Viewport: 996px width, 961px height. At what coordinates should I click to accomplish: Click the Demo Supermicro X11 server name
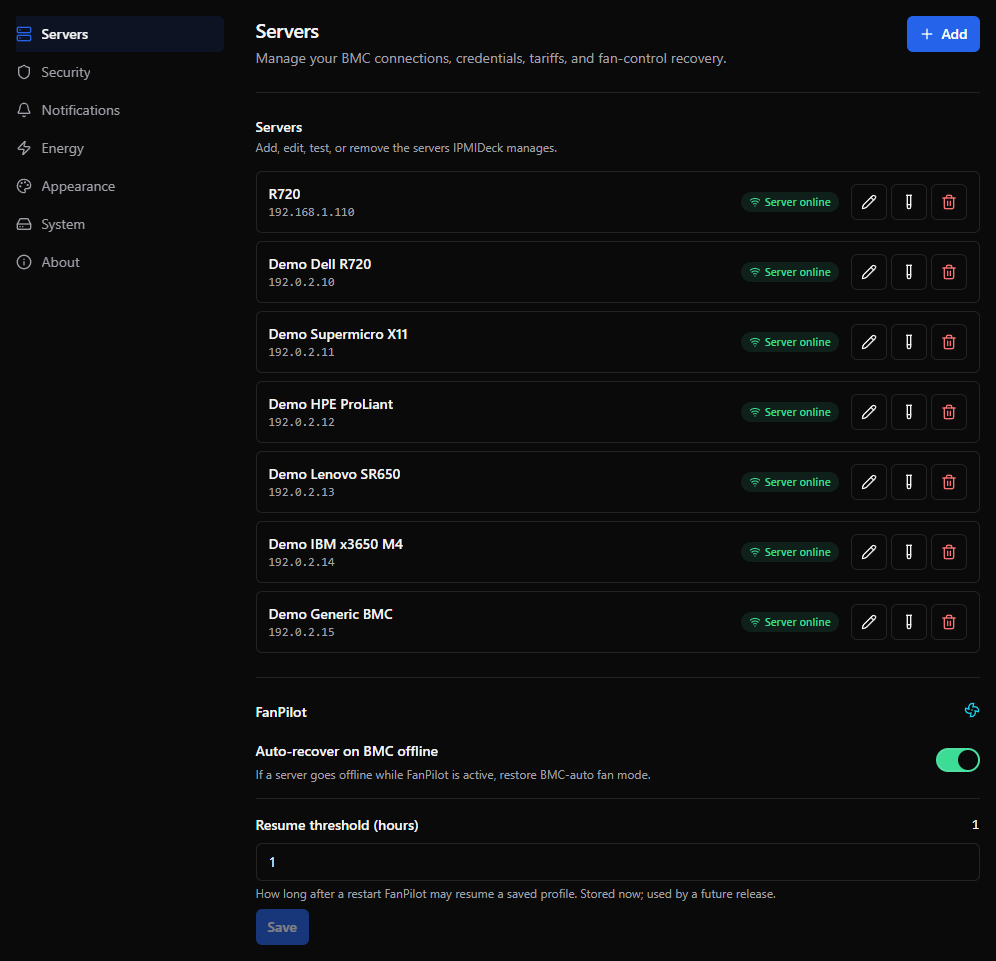[x=338, y=334]
